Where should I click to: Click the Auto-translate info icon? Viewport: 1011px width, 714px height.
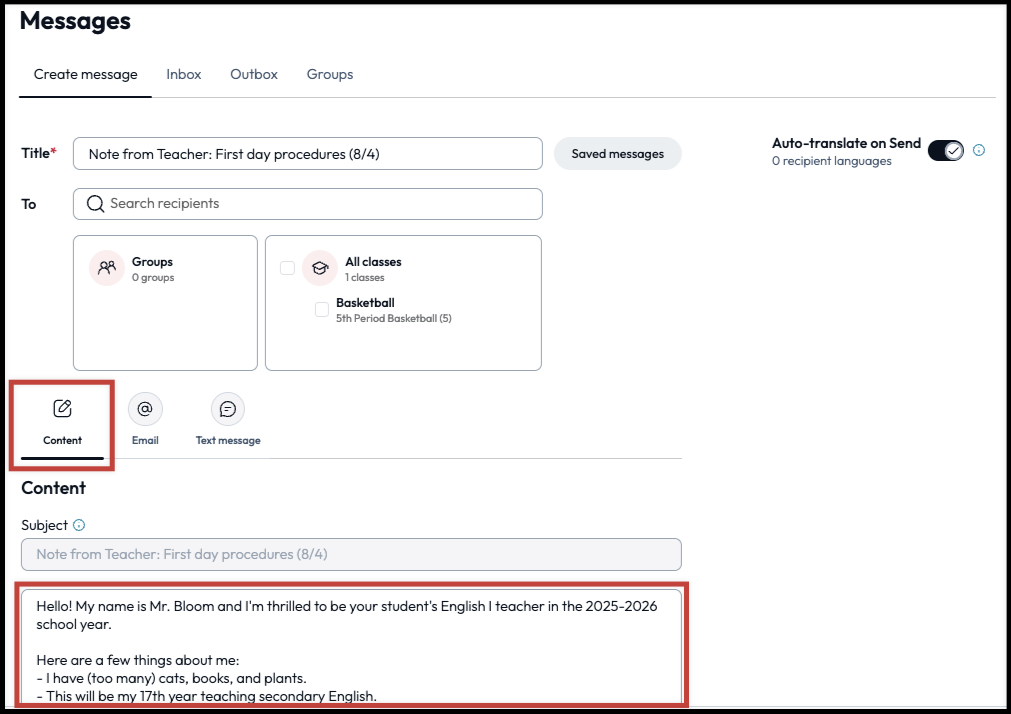point(979,150)
